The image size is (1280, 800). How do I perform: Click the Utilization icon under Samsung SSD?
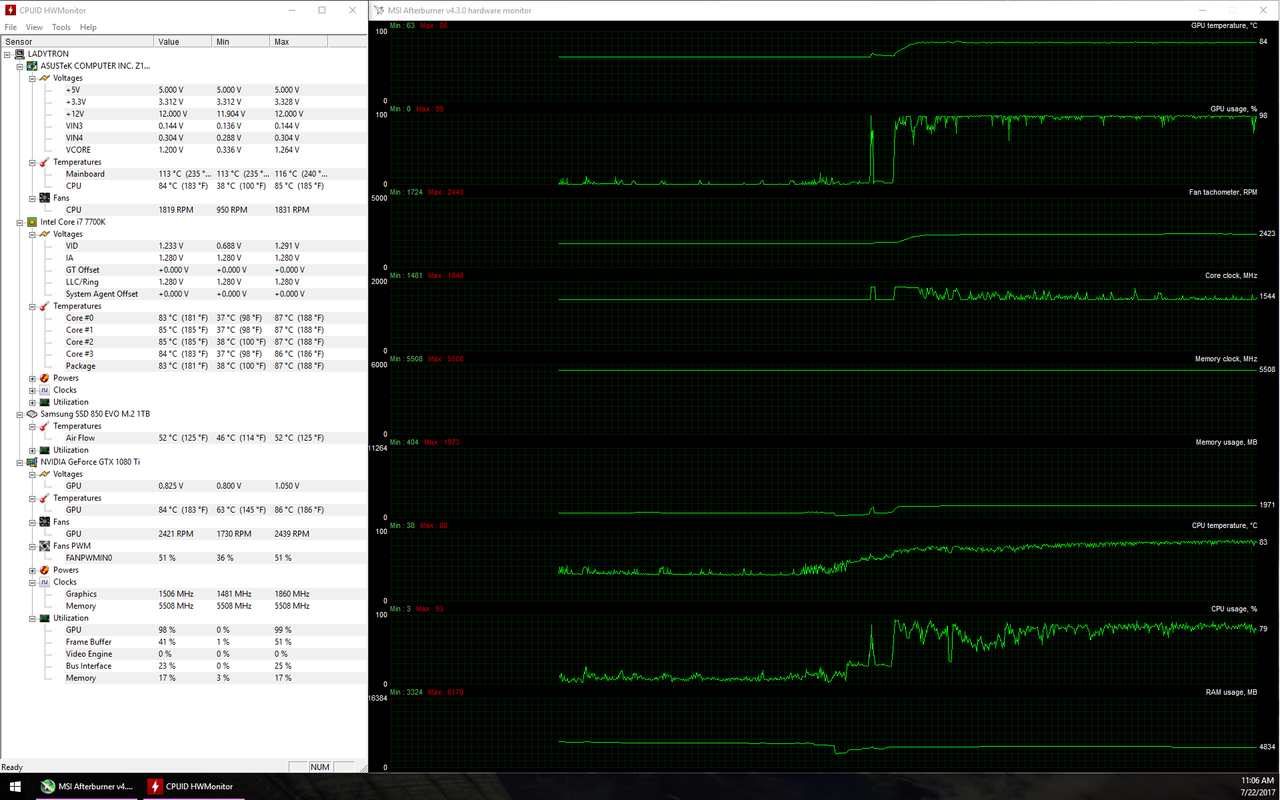pyautogui.click(x=44, y=450)
